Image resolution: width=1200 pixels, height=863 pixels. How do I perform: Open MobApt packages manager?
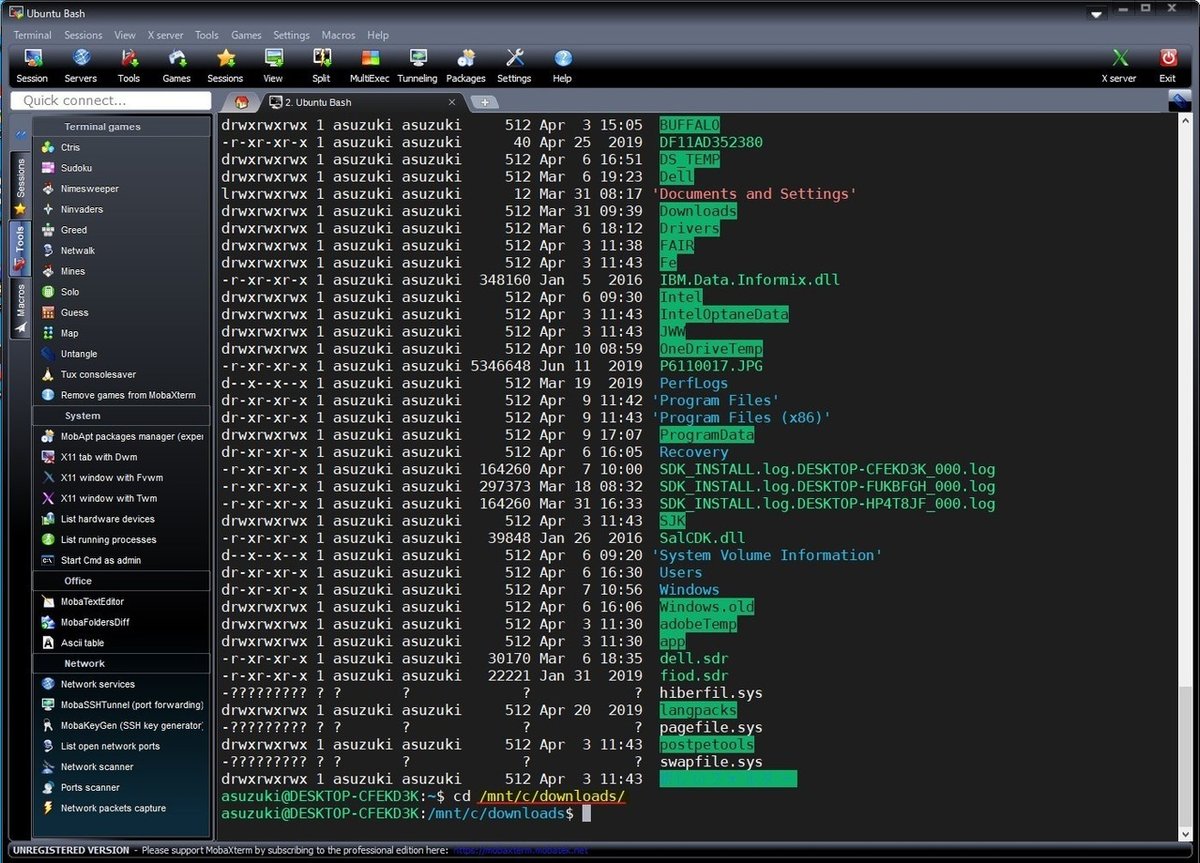[x=122, y=436]
